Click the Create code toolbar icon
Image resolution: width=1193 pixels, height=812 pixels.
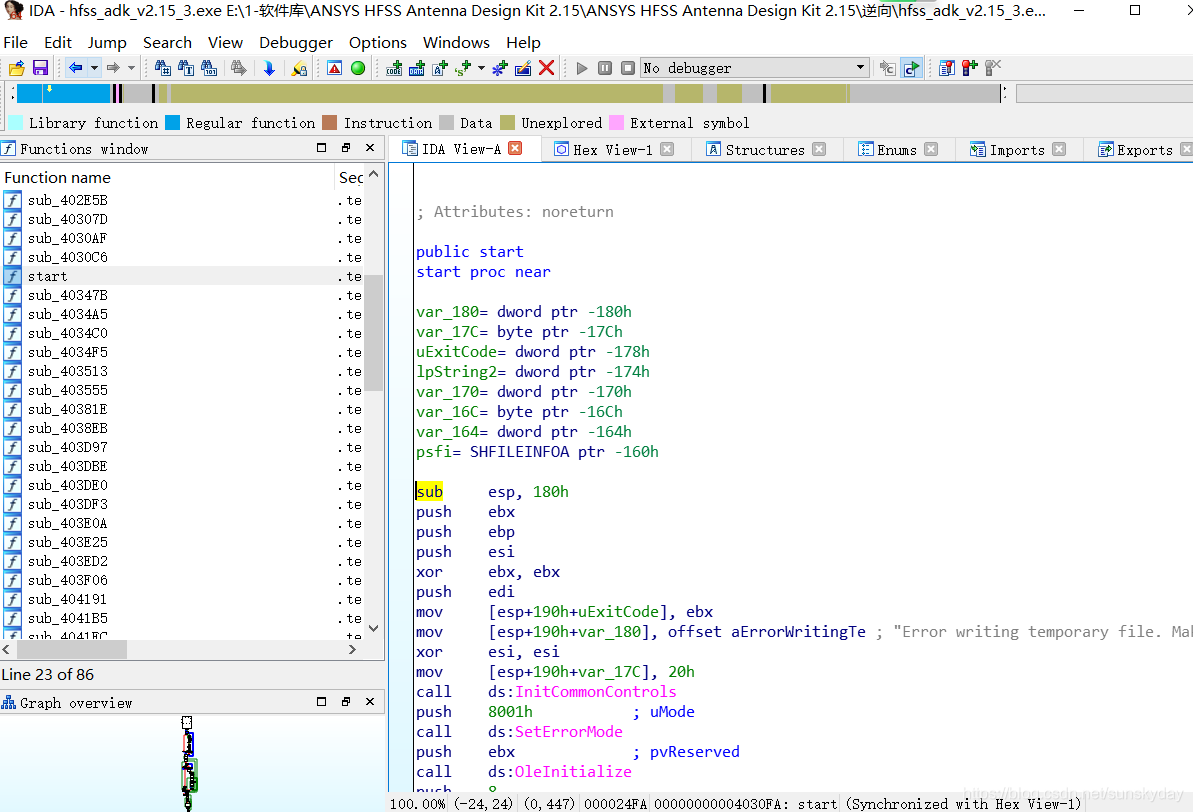click(x=394, y=68)
